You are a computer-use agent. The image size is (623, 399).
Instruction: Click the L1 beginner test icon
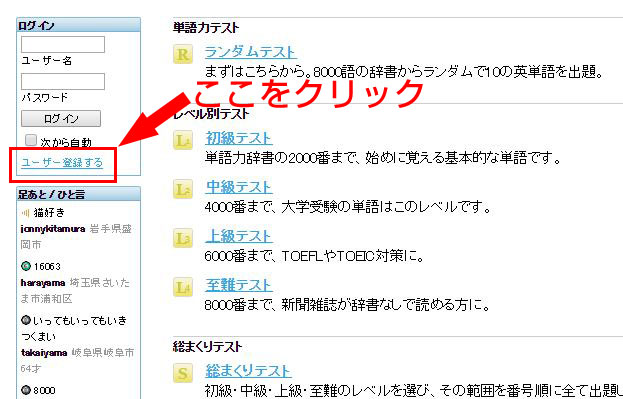tap(183, 140)
